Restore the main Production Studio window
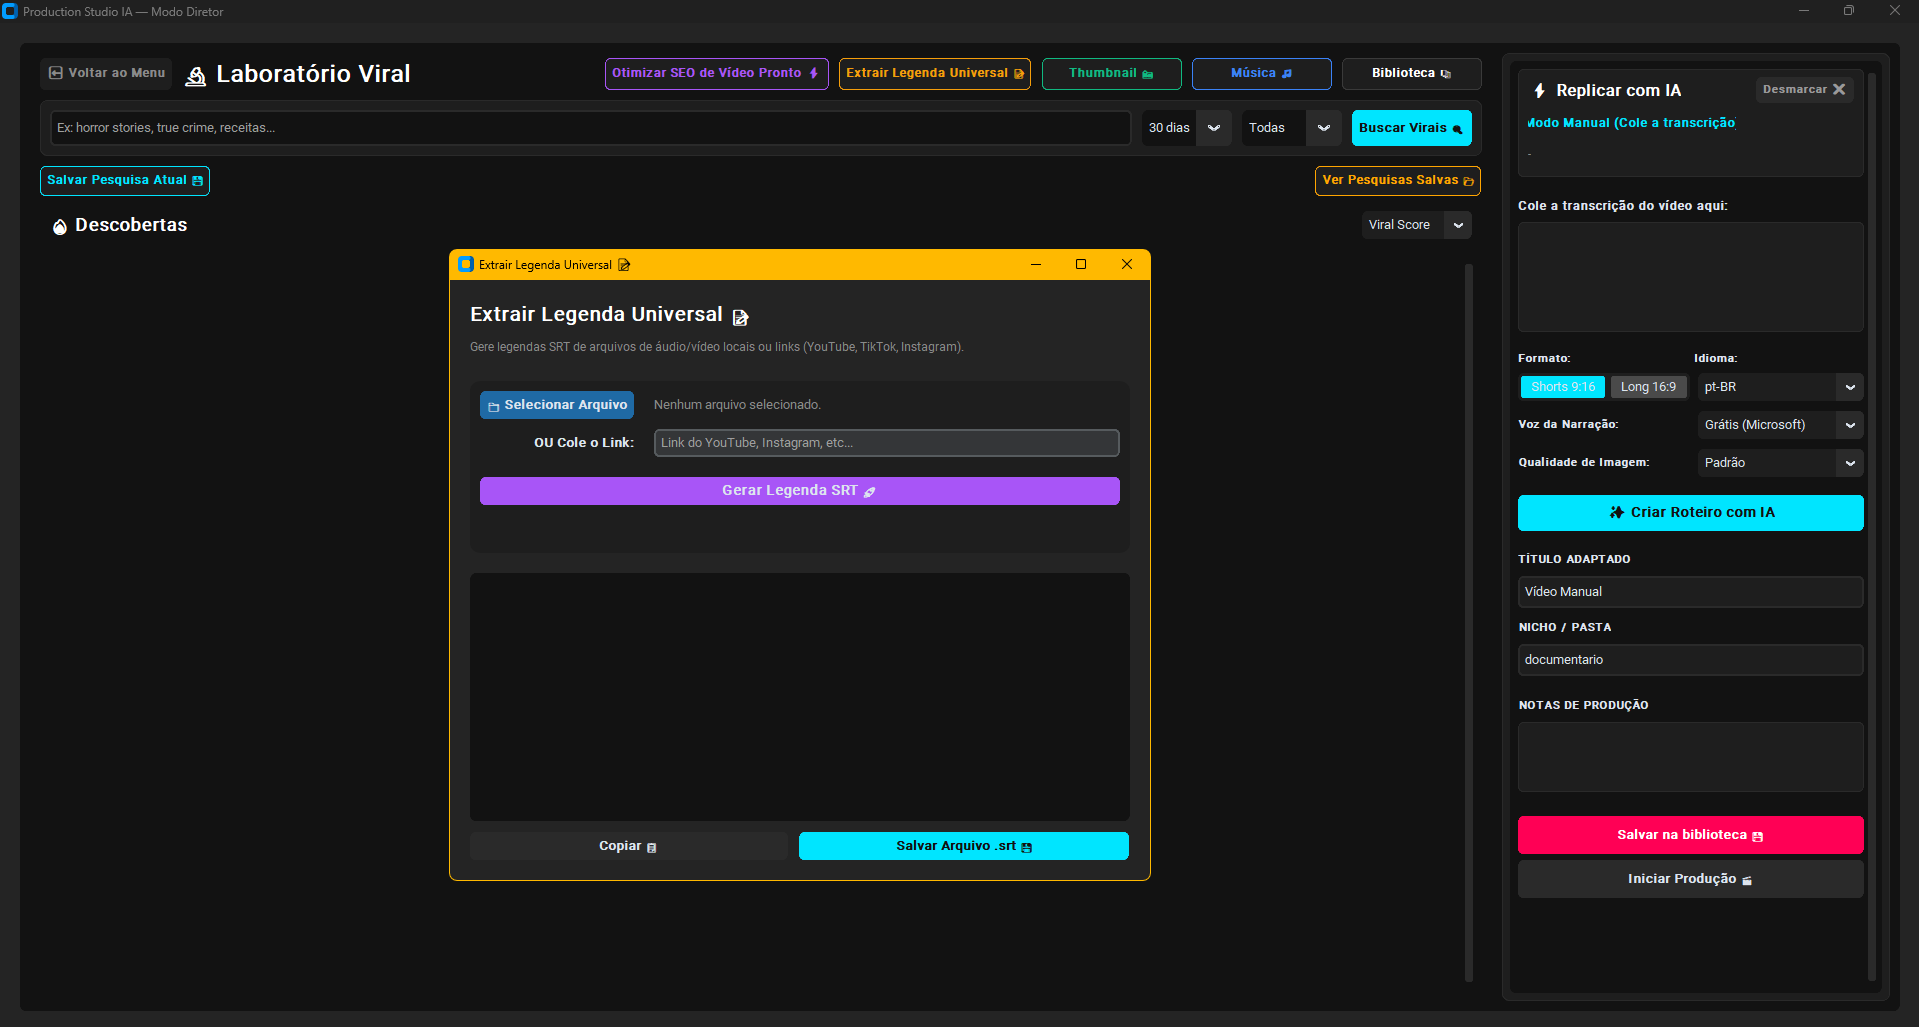 [x=1849, y=11]
